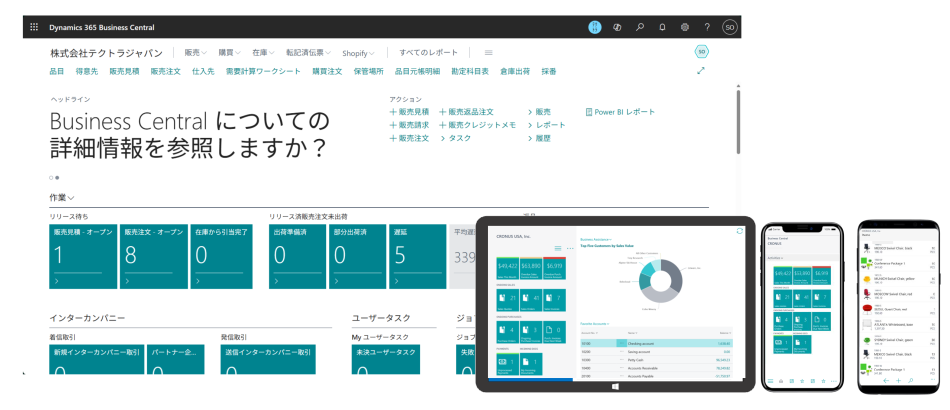Open the SD user account avatar
This screenshot has height=410, width=950.
click(730, 27)
